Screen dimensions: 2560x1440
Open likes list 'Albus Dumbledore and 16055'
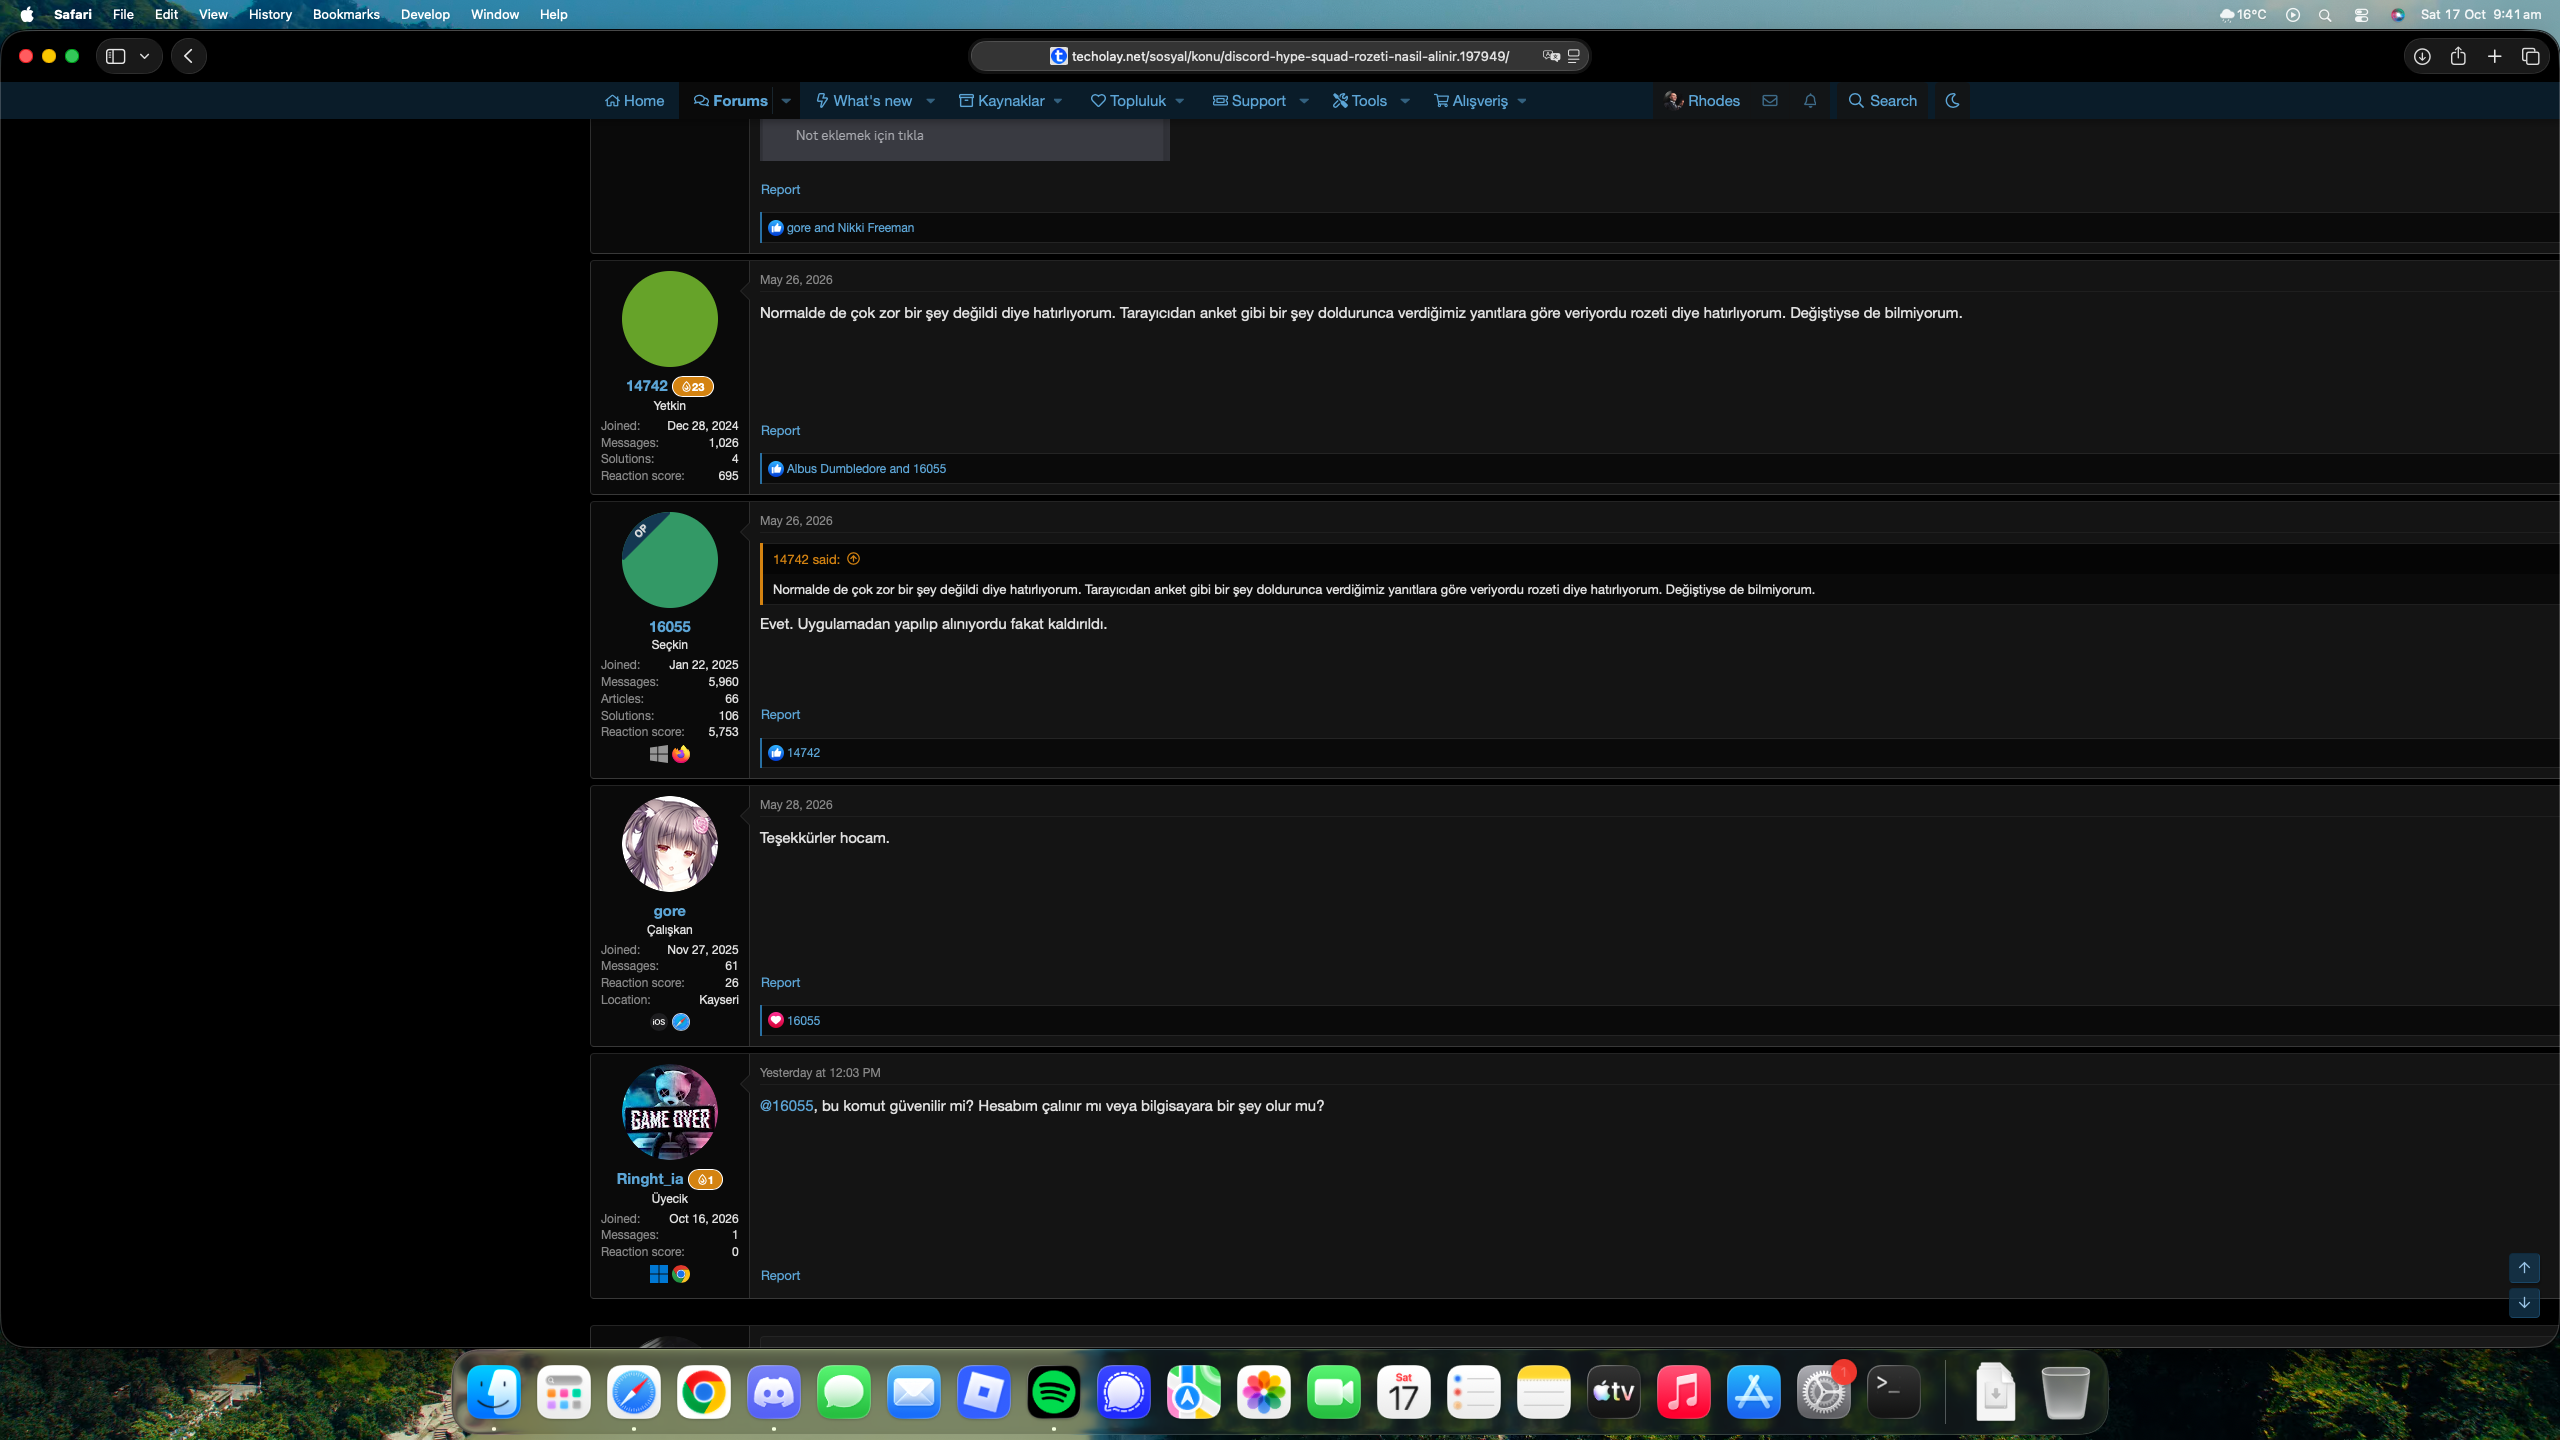[x=866, y=469]
